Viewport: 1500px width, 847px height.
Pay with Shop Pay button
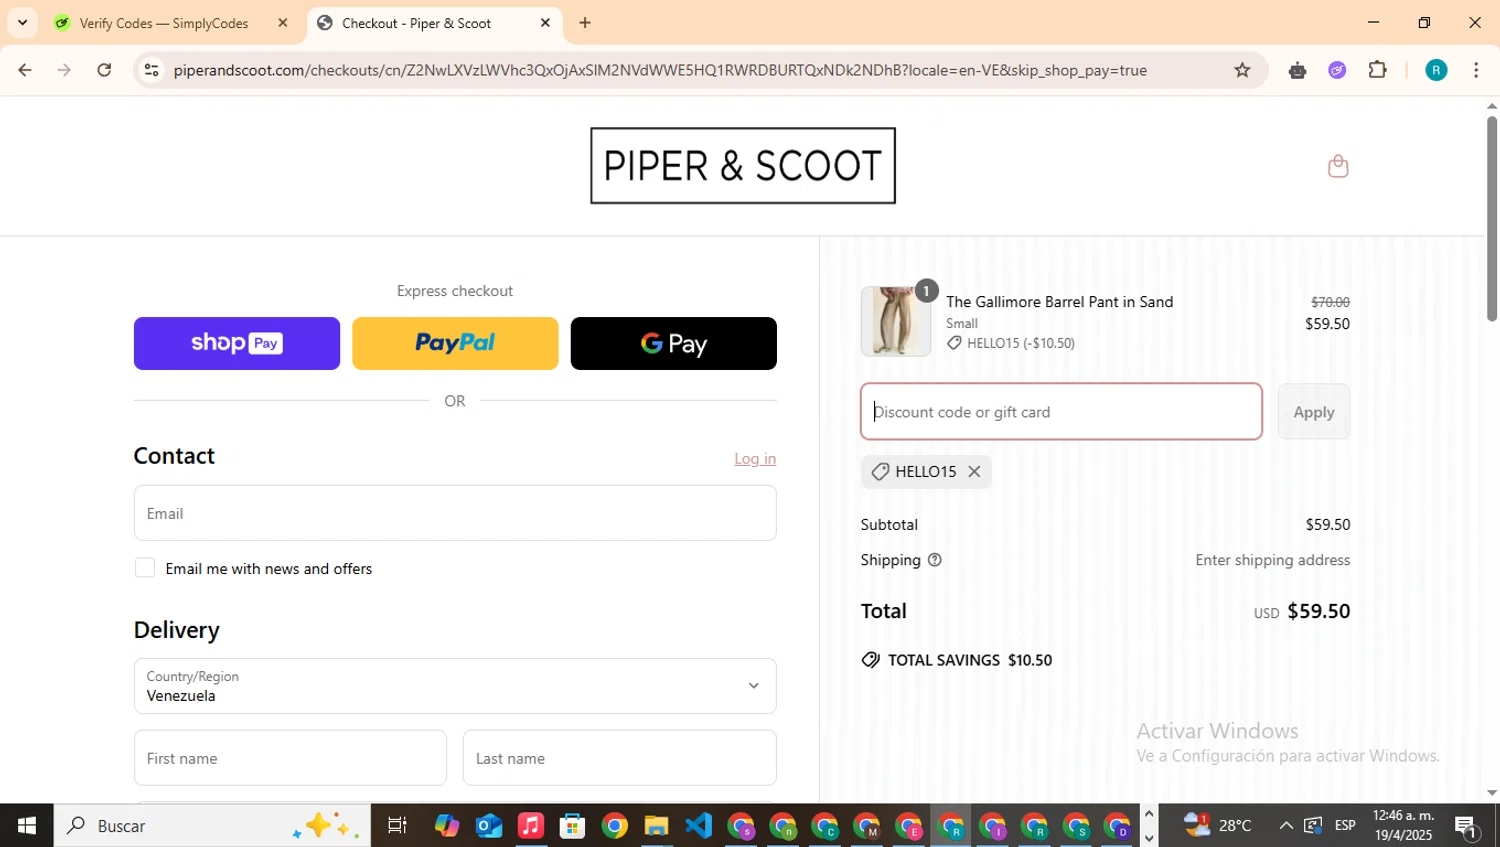coord(237,343)
